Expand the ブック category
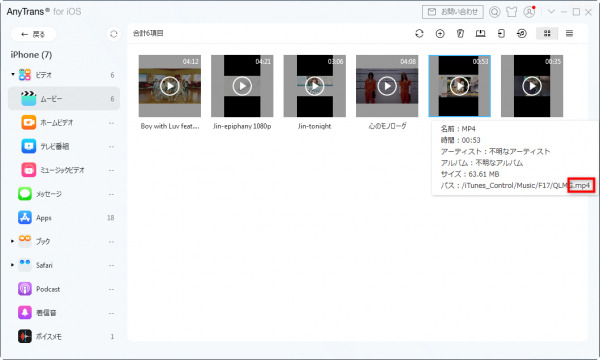600x360 pixels. pyautogui.click(x=12, y=241)
